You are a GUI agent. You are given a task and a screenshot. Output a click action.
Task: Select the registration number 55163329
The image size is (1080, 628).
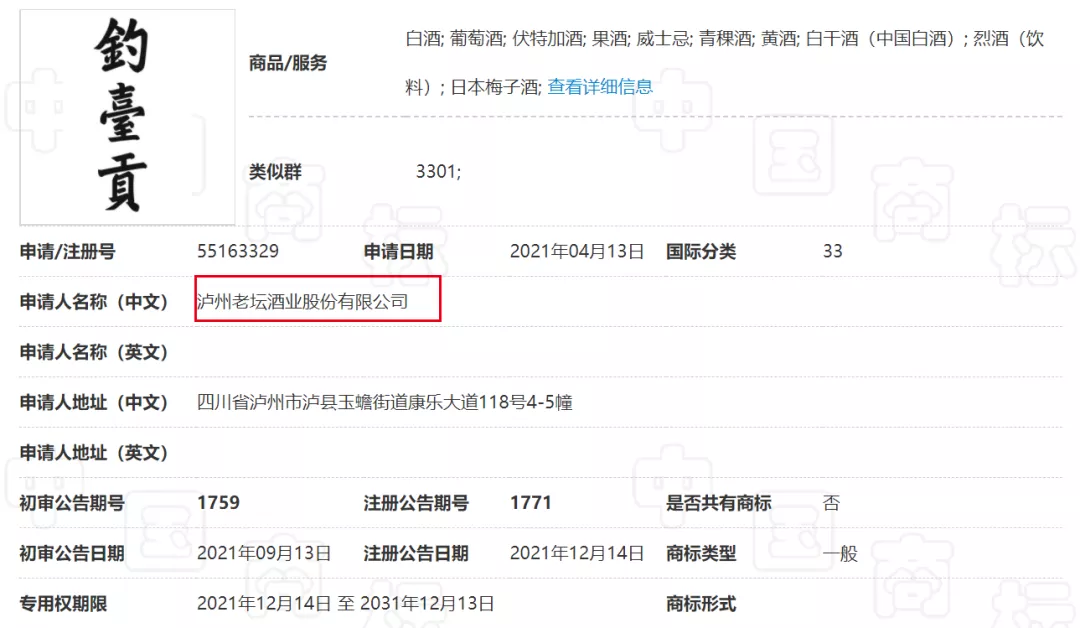click(238, 251)
